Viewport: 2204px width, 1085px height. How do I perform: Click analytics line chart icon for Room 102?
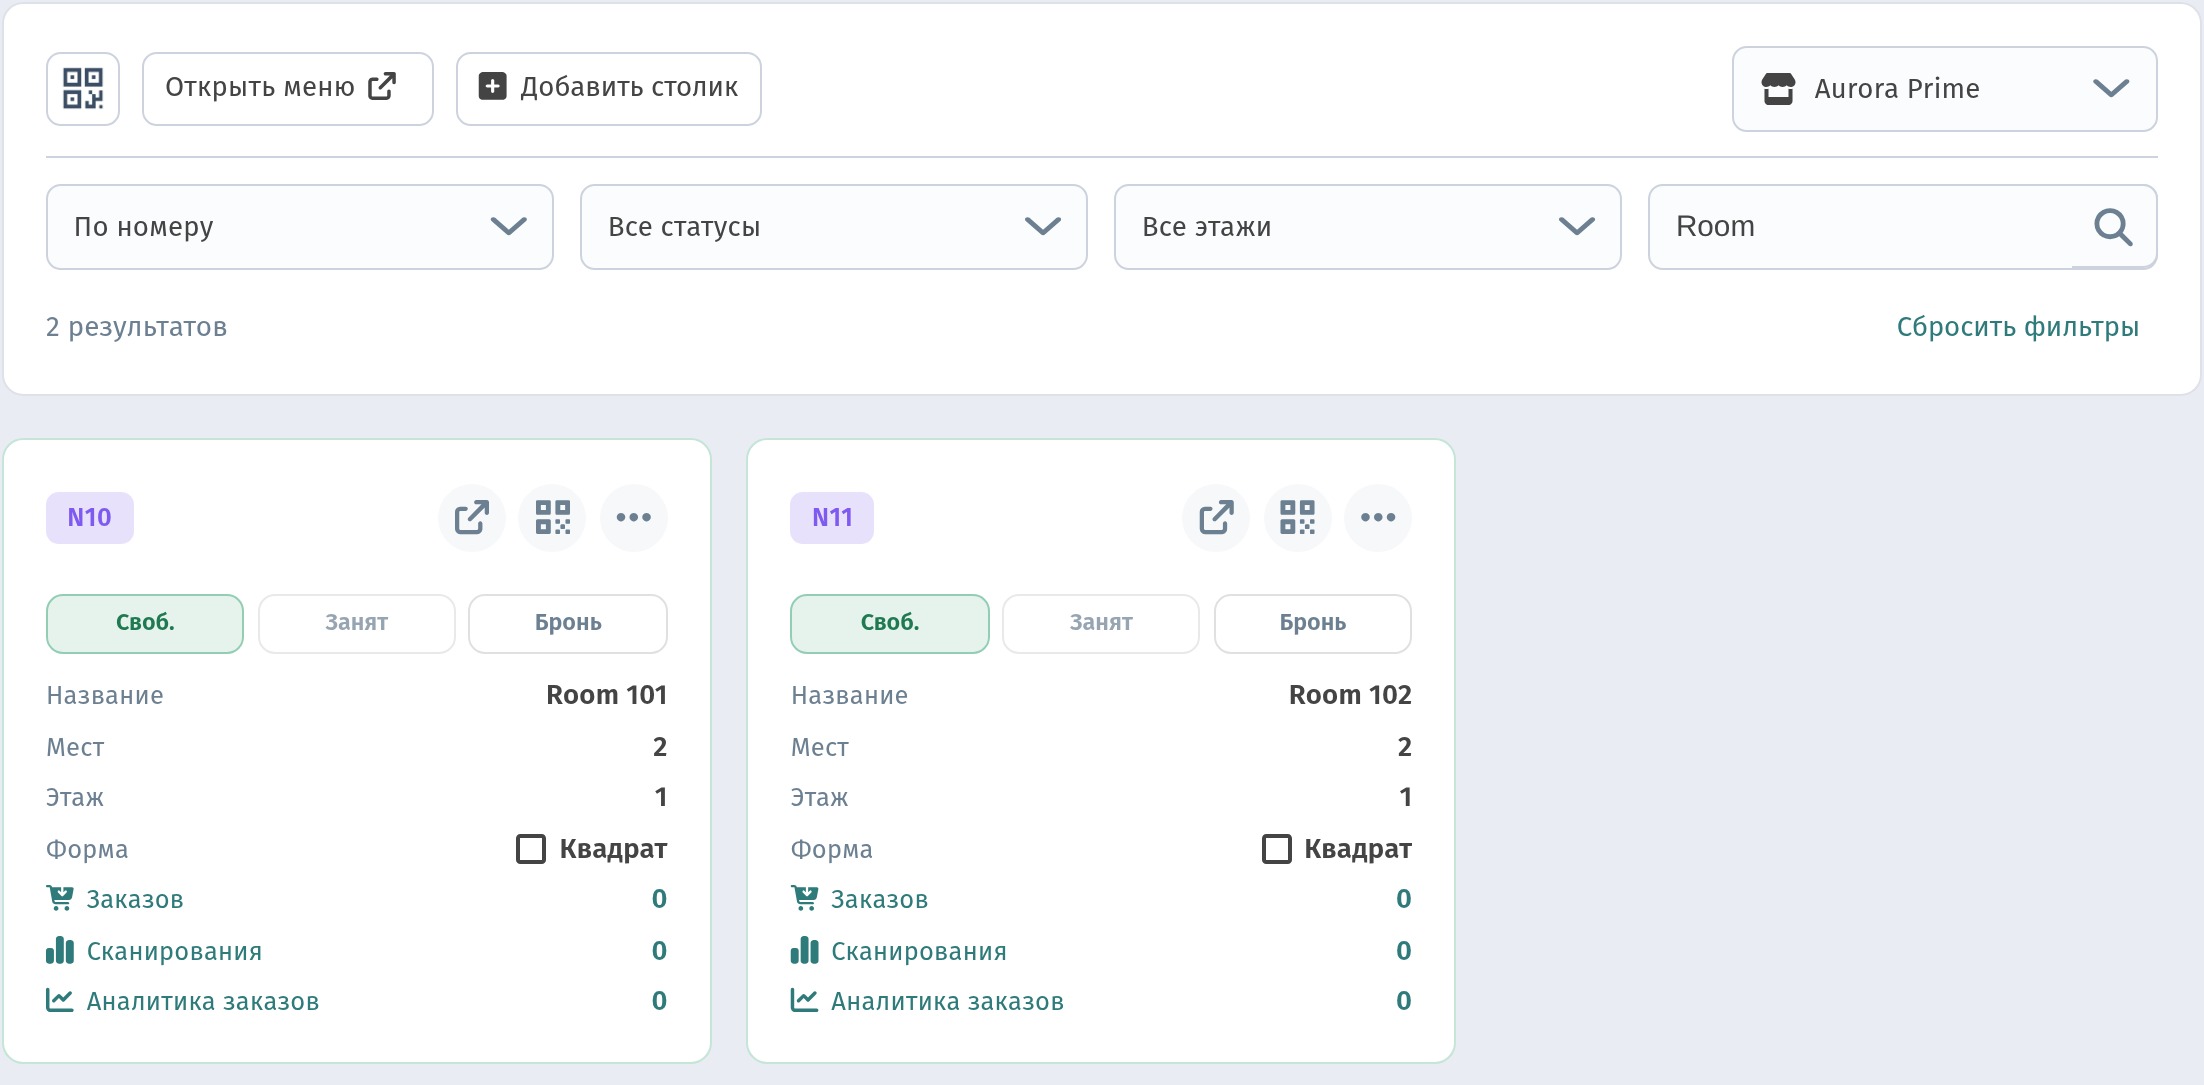pyautogui.click(x=804, y=1000)
